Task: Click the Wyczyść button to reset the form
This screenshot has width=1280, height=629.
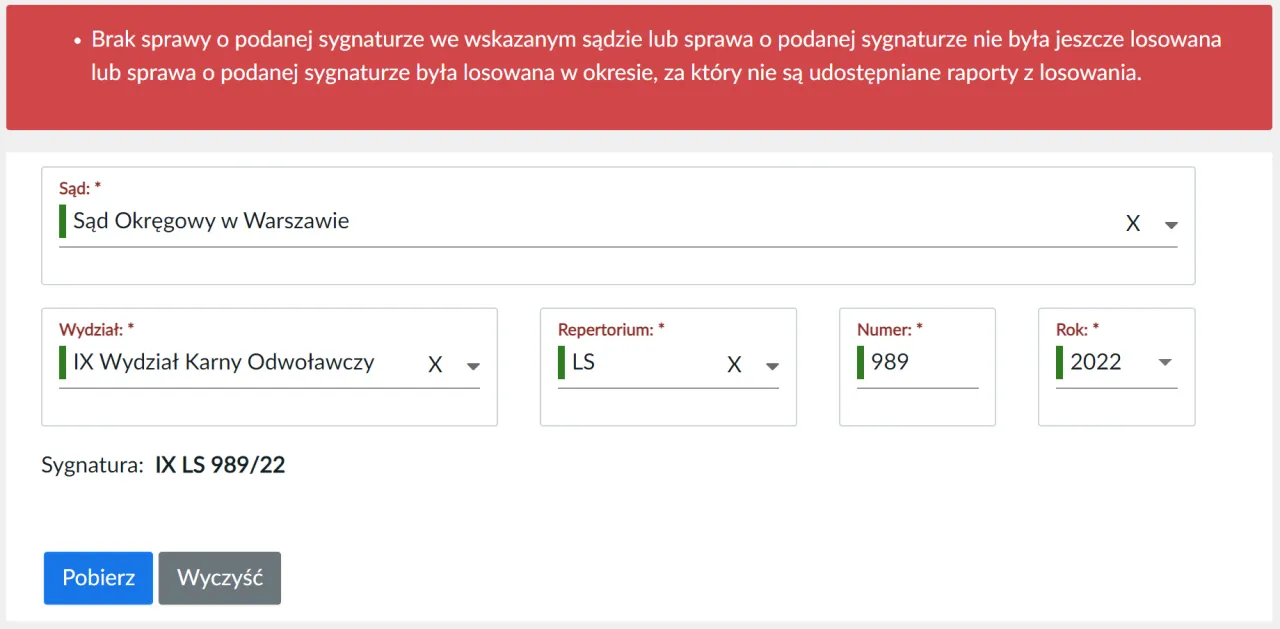Action: [x=219, y=578]
